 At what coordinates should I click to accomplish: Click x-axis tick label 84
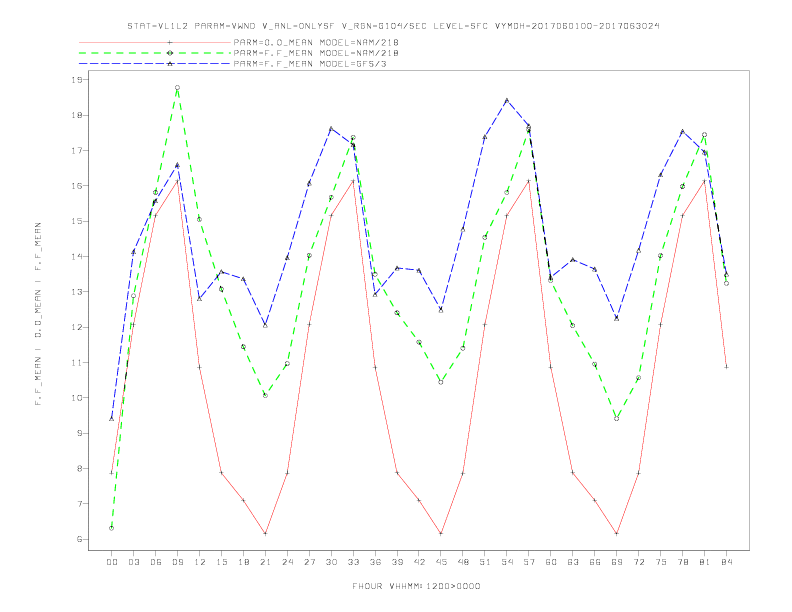[x=727, y=562]
